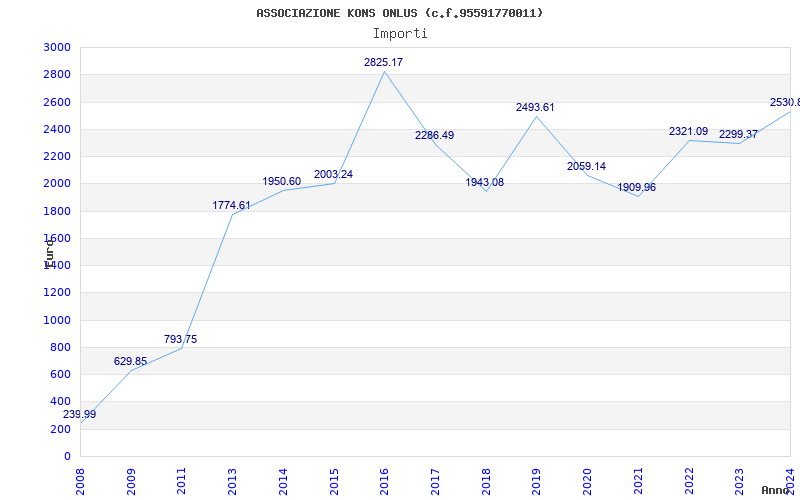The image size is (800, 500).
Task: Click the y-axis value 800
Action: tap(61, 347)
